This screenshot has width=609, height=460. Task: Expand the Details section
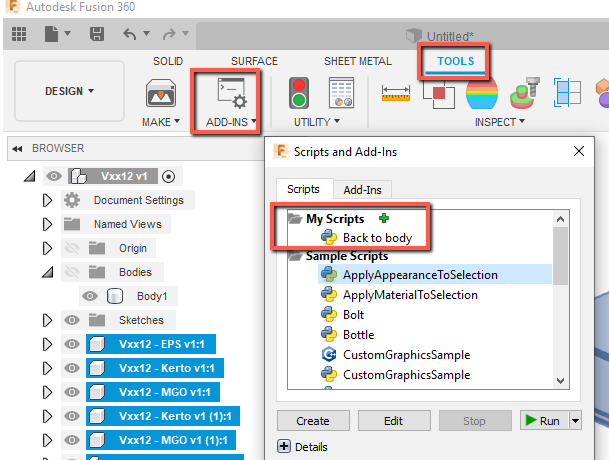pos(284,446)
